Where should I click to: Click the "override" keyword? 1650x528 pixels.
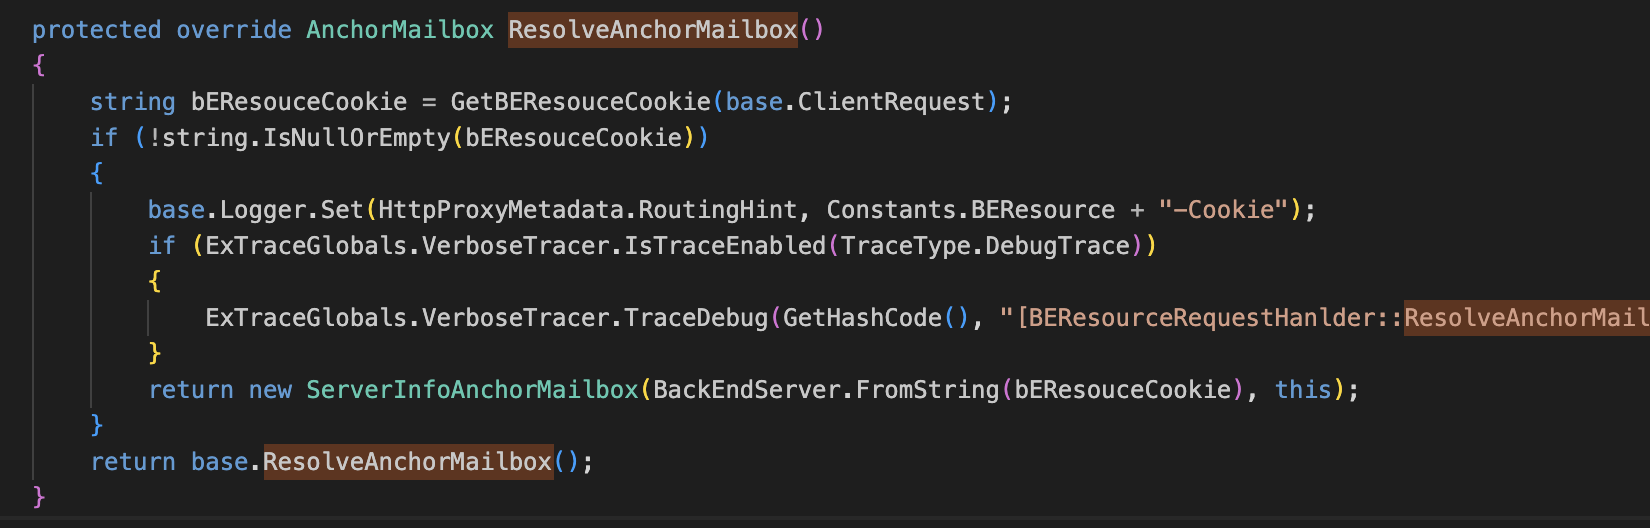234,30
